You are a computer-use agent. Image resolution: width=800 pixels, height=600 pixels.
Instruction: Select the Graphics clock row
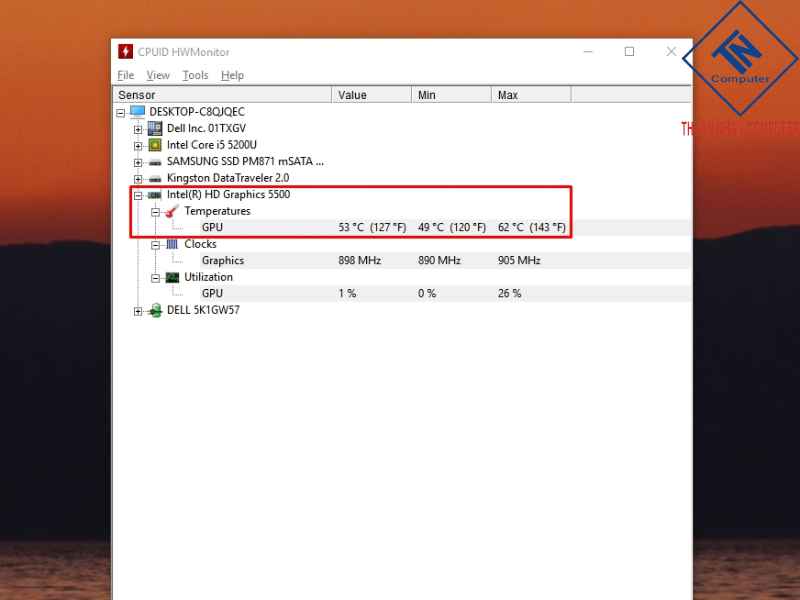(402, 260)
